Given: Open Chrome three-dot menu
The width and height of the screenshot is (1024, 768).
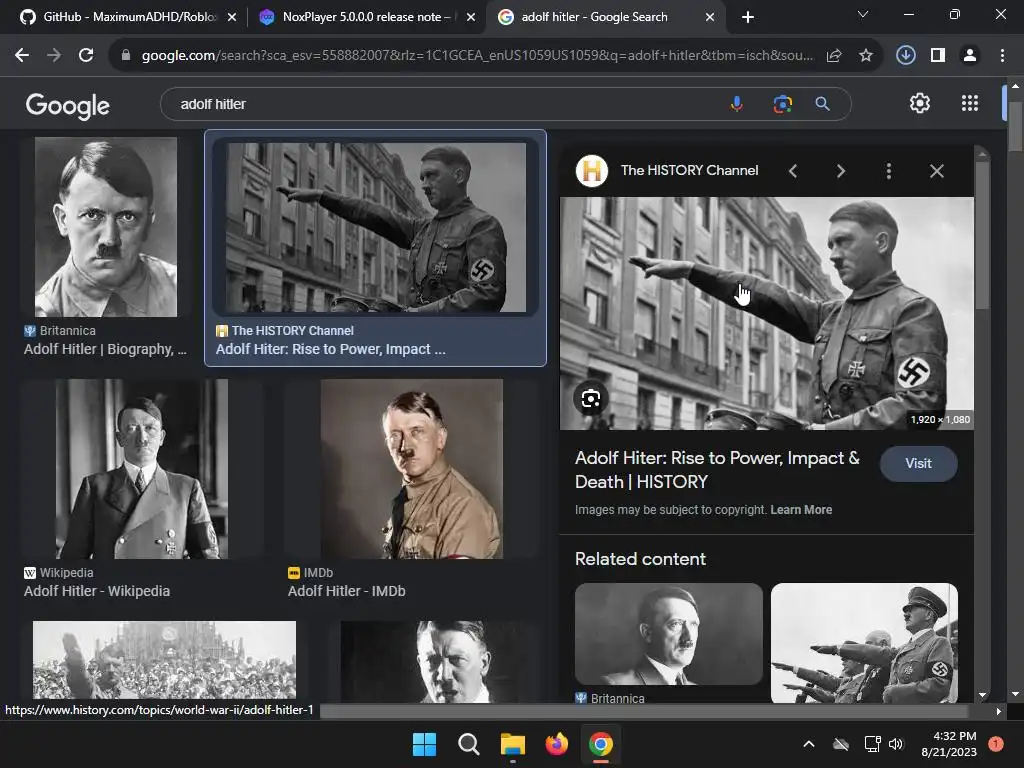Looking at the screenshot, I should tap(1002, 56).
